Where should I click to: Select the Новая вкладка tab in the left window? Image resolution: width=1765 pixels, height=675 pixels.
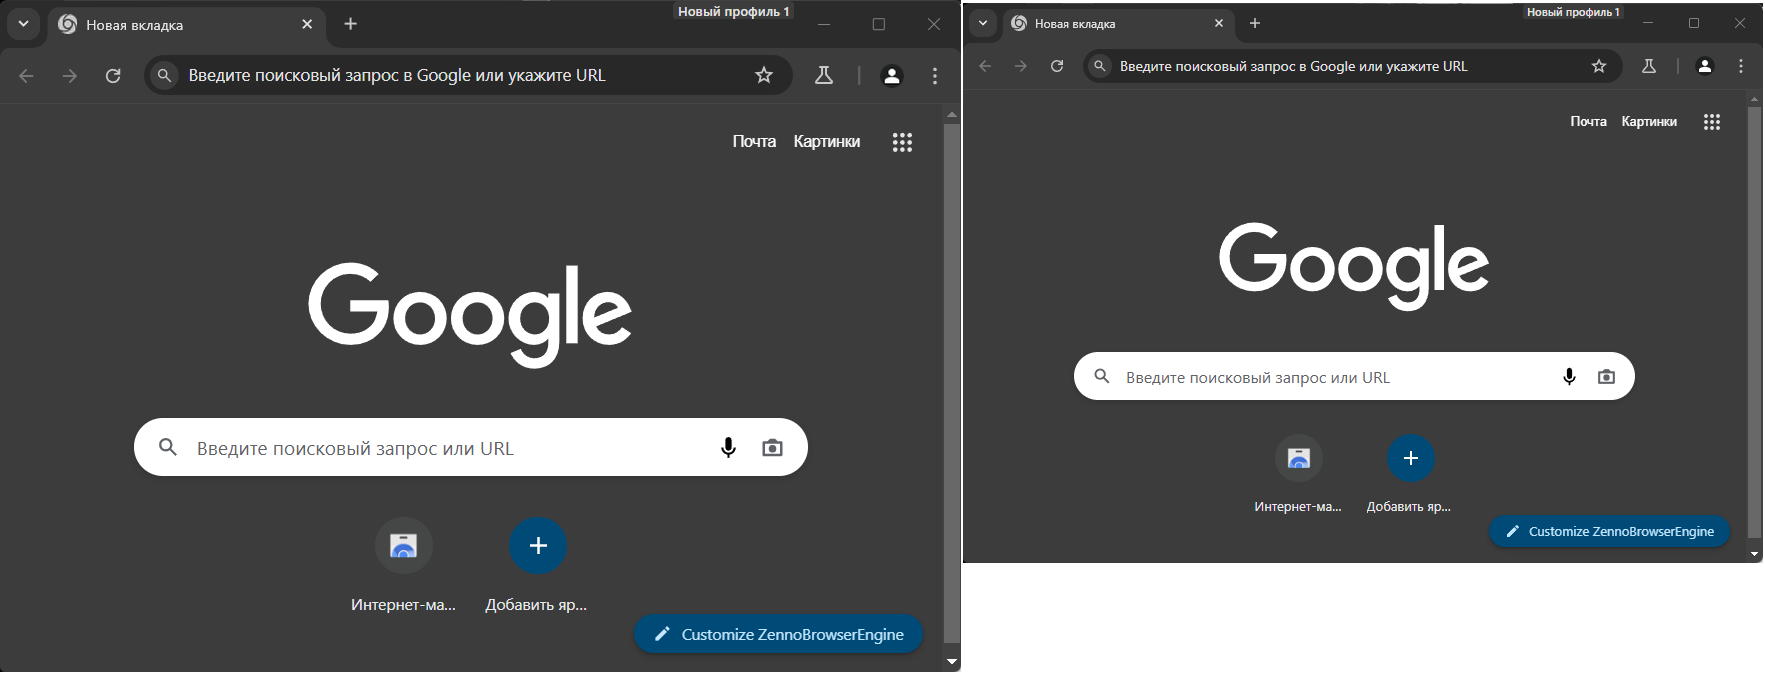point(185,25)
